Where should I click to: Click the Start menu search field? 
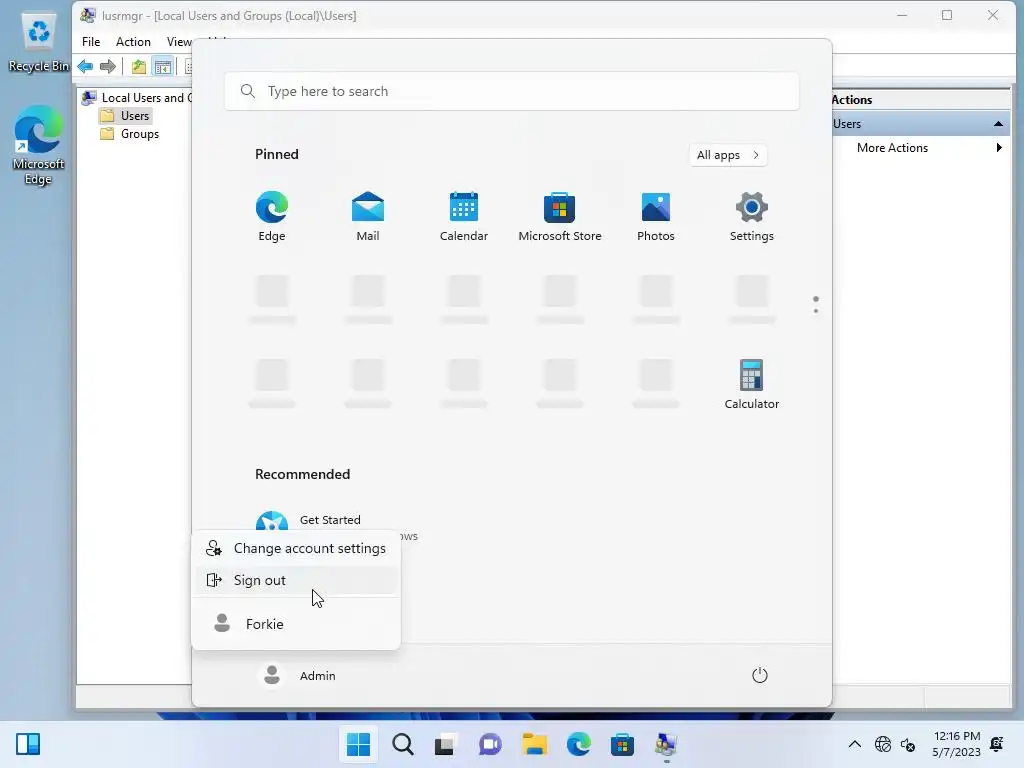(511, 91)
